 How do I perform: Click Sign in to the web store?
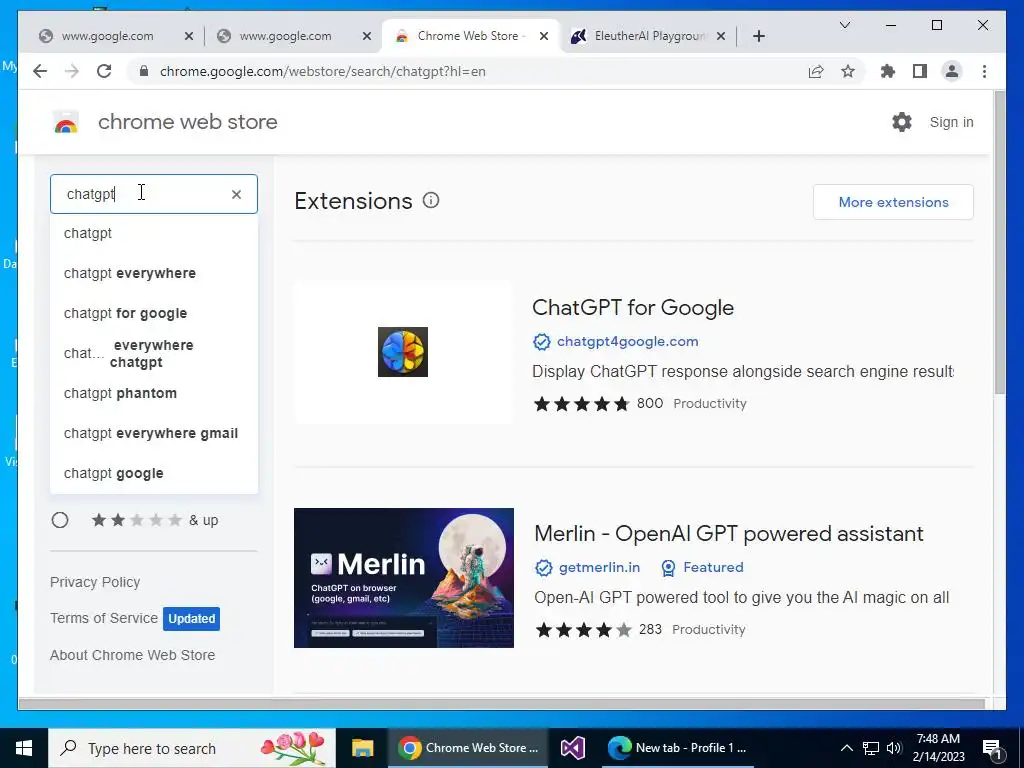click(x=951, y=122)
